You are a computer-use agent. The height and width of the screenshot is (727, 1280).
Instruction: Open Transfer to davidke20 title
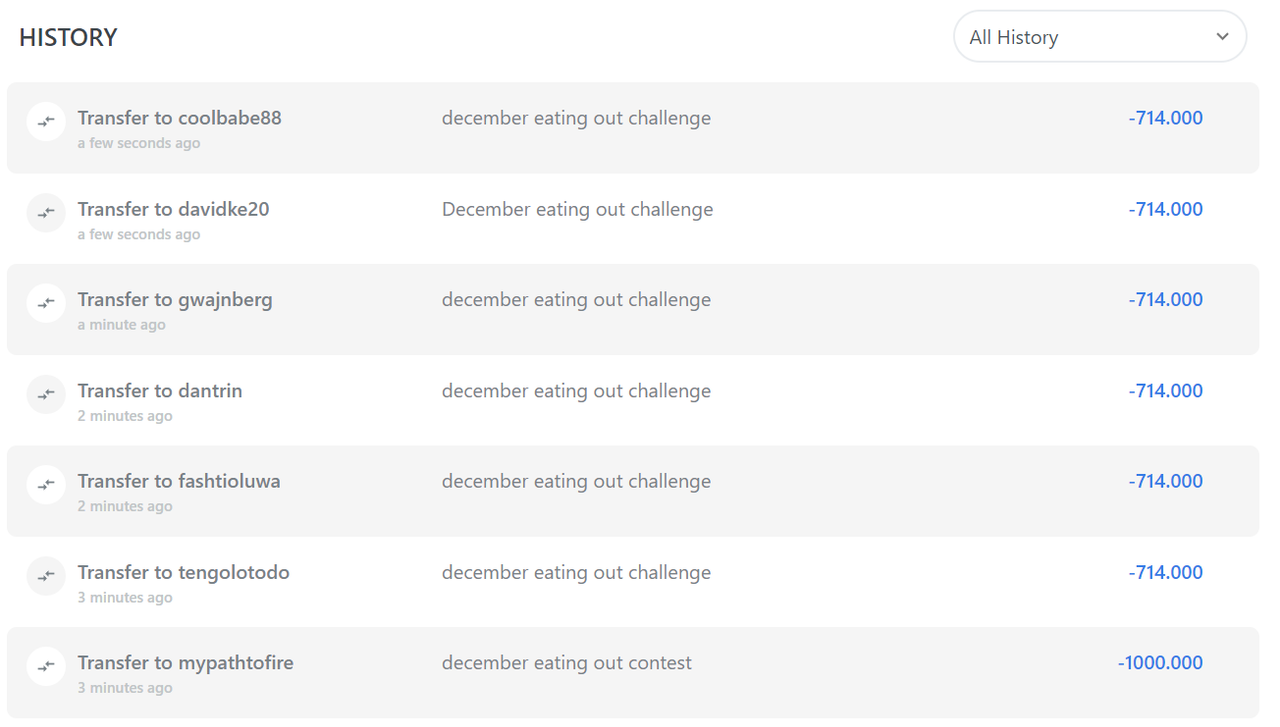point(174,209)
